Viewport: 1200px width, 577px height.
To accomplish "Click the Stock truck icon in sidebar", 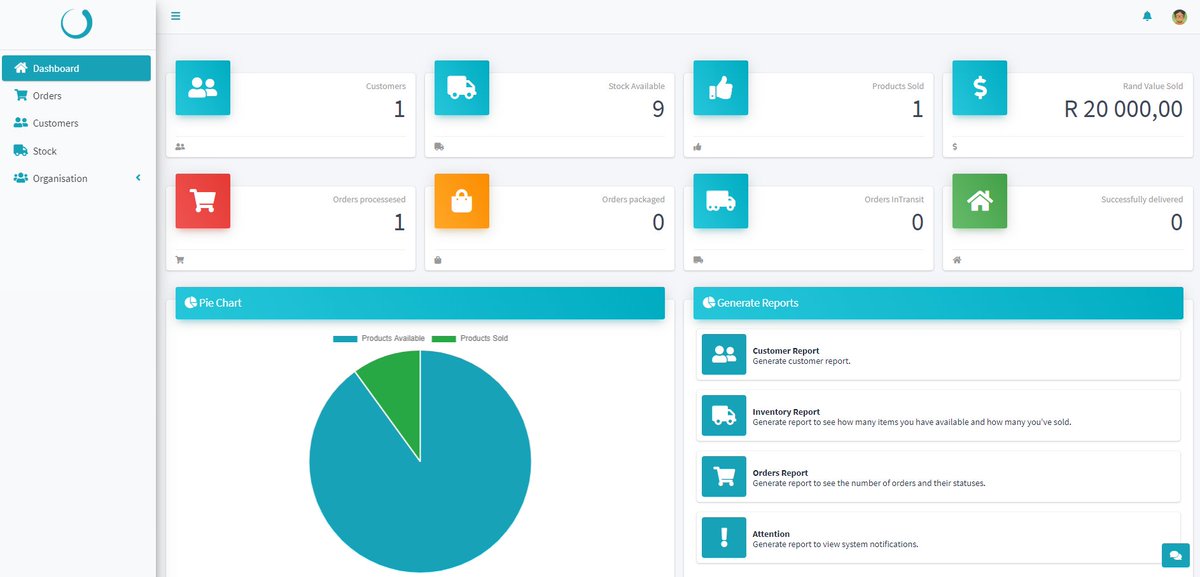I will click(21, 151).
